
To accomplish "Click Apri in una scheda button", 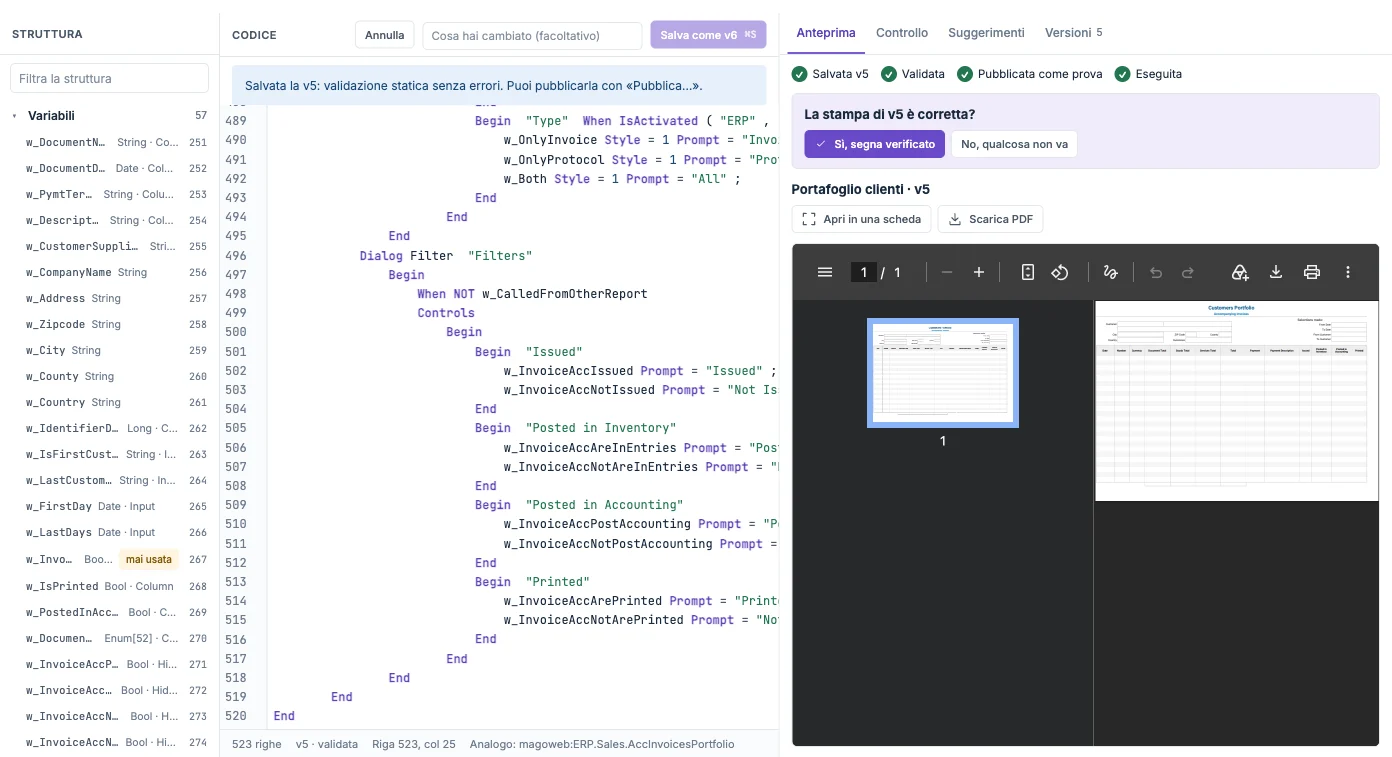I will tap(862, 219).
